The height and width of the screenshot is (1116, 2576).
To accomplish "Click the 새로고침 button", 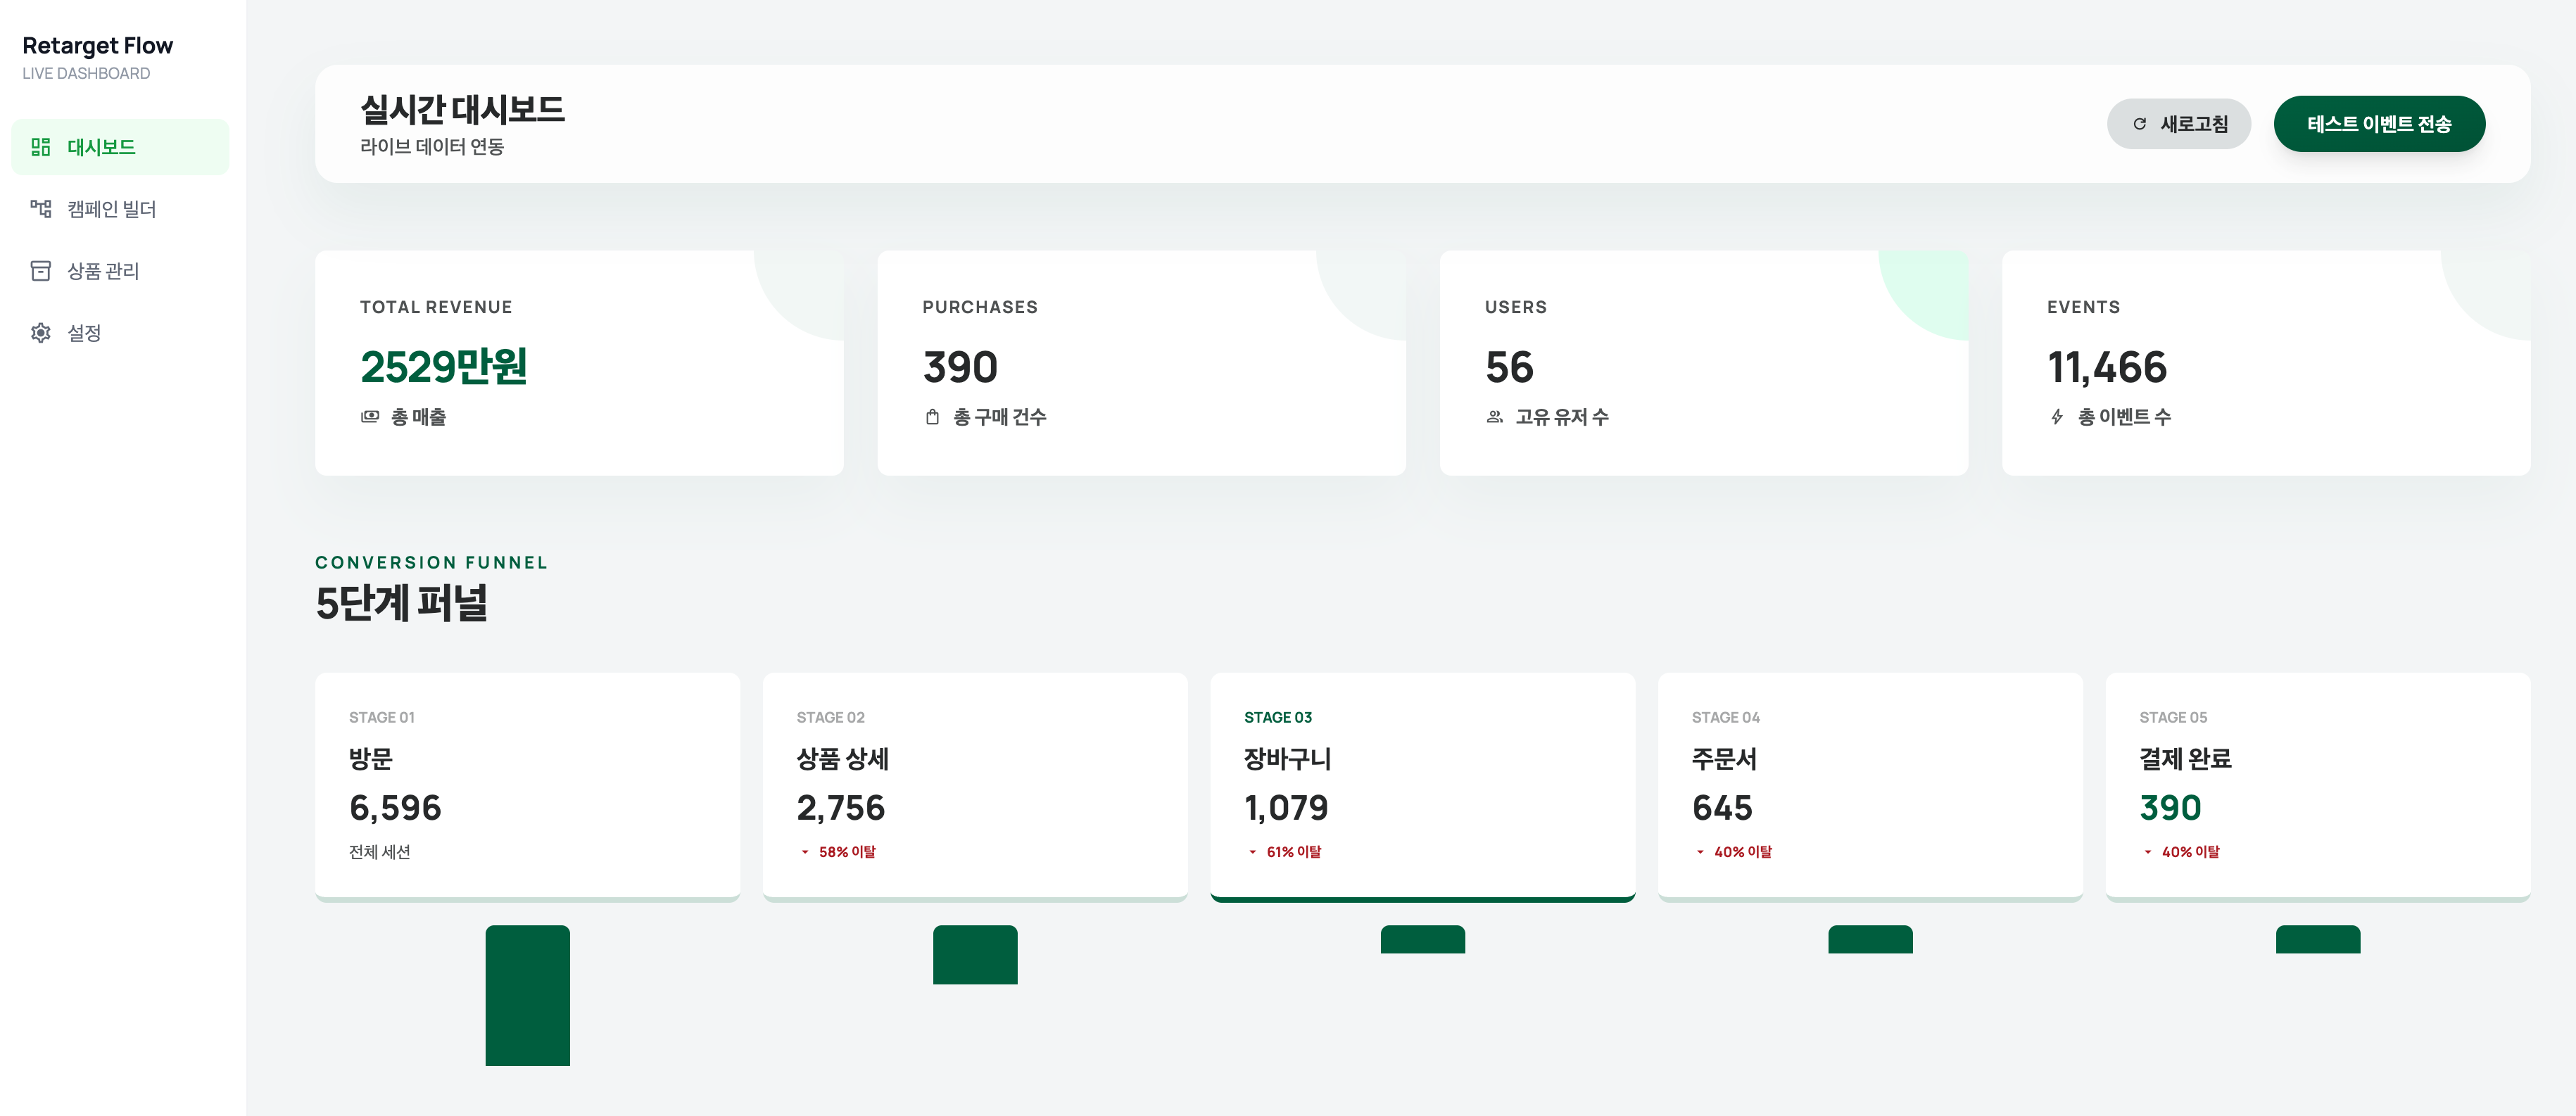I will click(2180, 124).
